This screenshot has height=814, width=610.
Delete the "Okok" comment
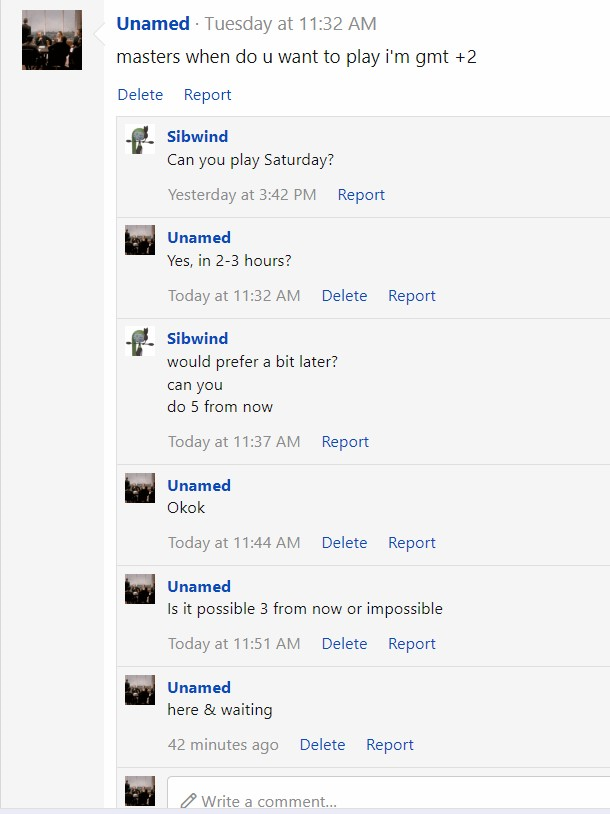pos(345,542)
